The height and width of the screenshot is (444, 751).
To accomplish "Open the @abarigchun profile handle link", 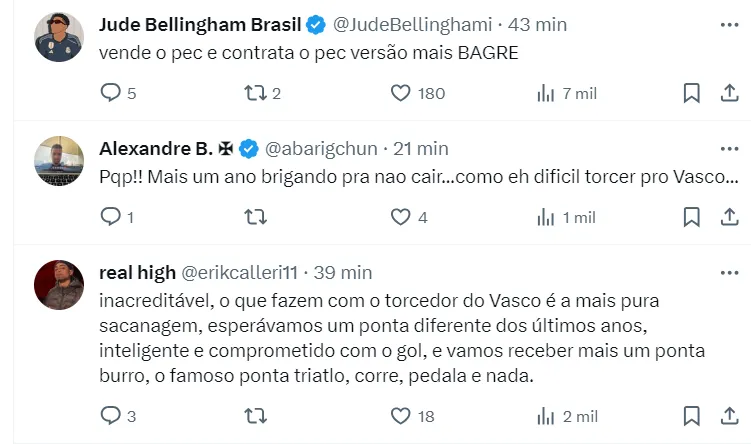I will pyautogui.click(x=321, y=148).
